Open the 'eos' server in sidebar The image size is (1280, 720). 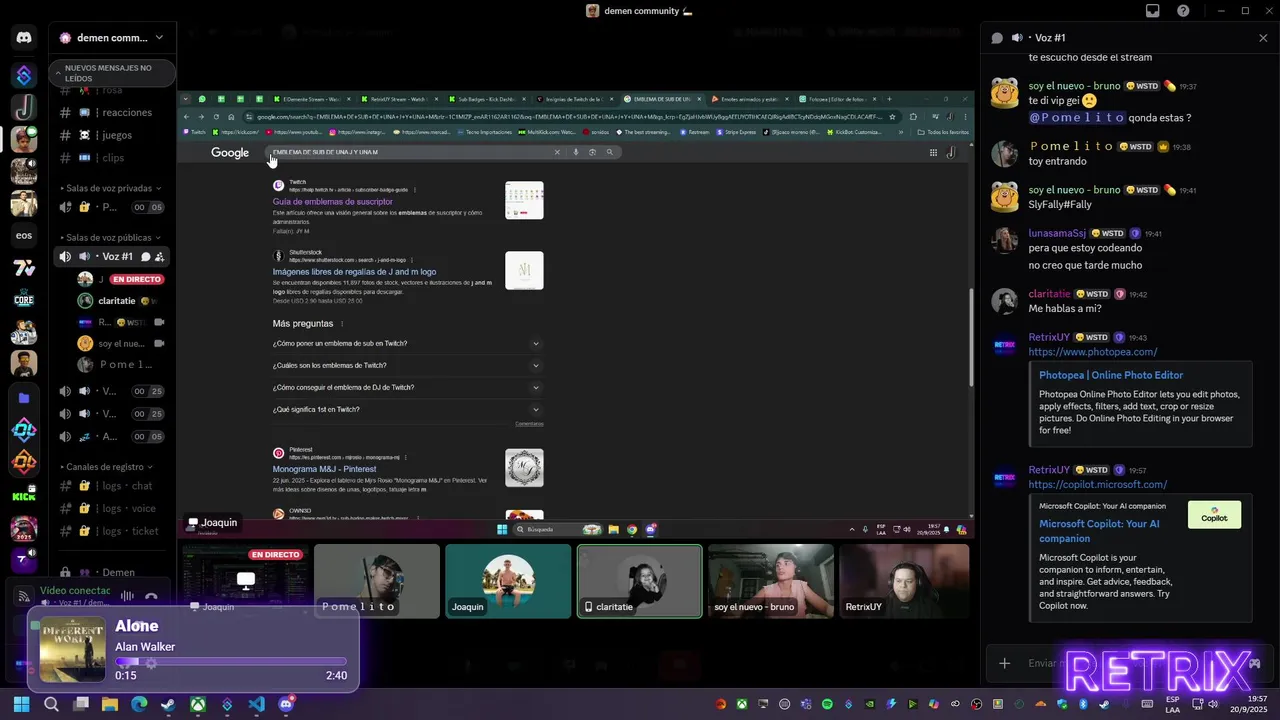coord(24,235)
